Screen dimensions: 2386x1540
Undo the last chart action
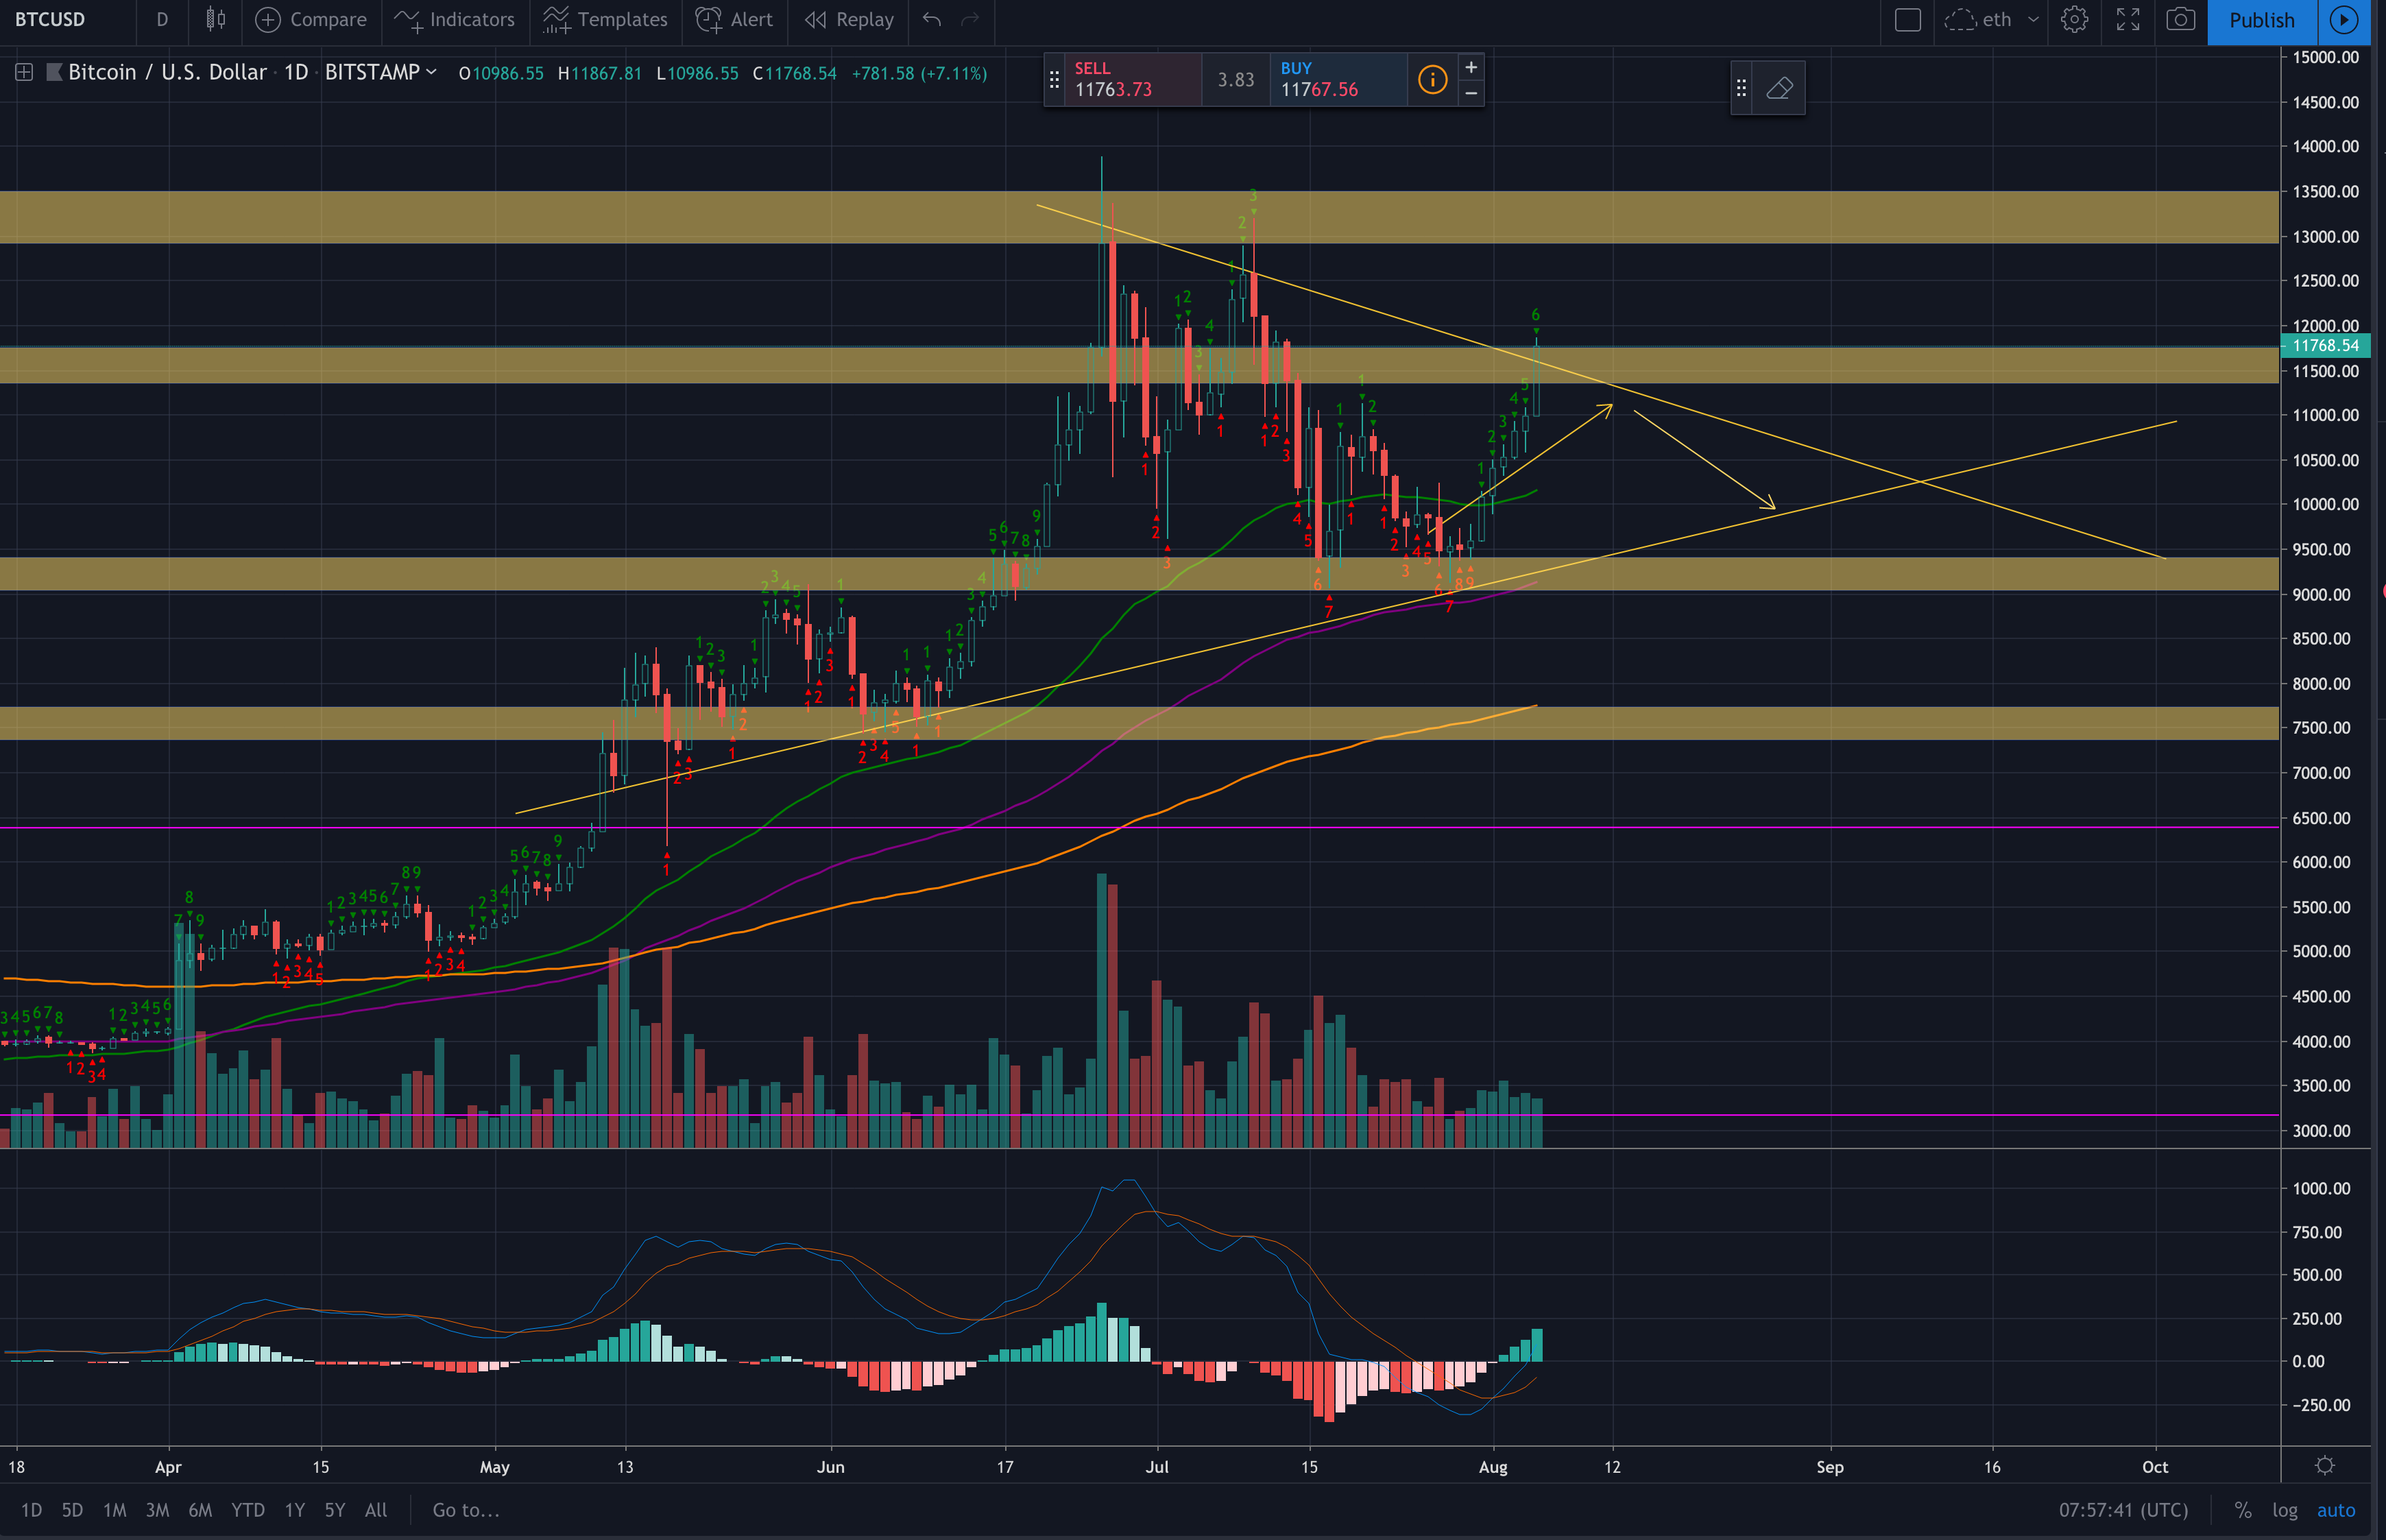(932, 19)
